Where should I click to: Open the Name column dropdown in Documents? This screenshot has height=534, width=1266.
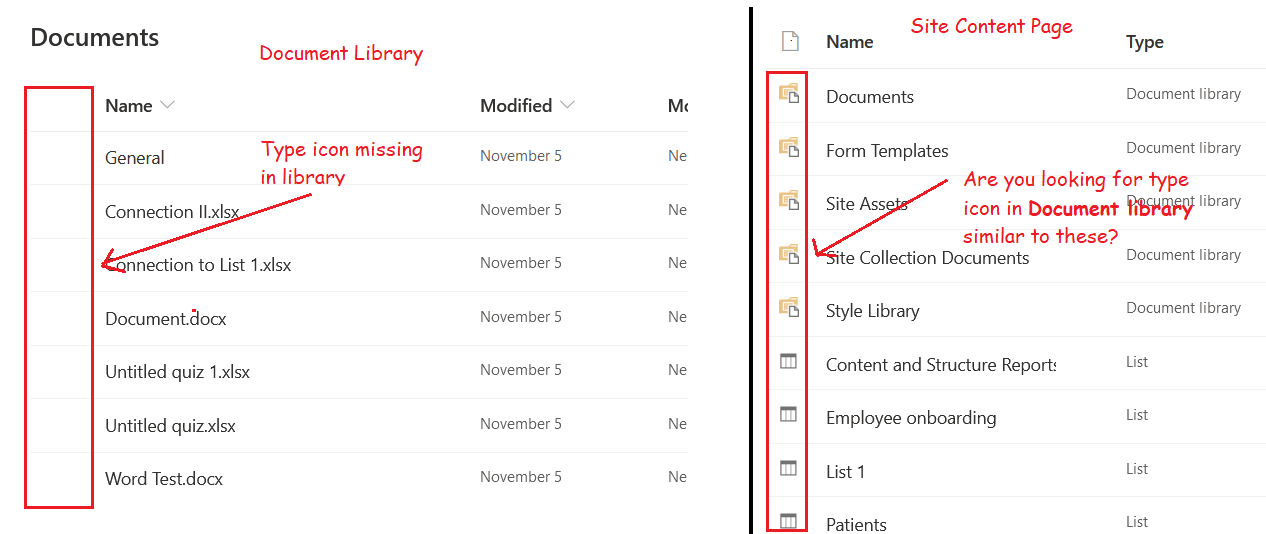pos(167,105)
